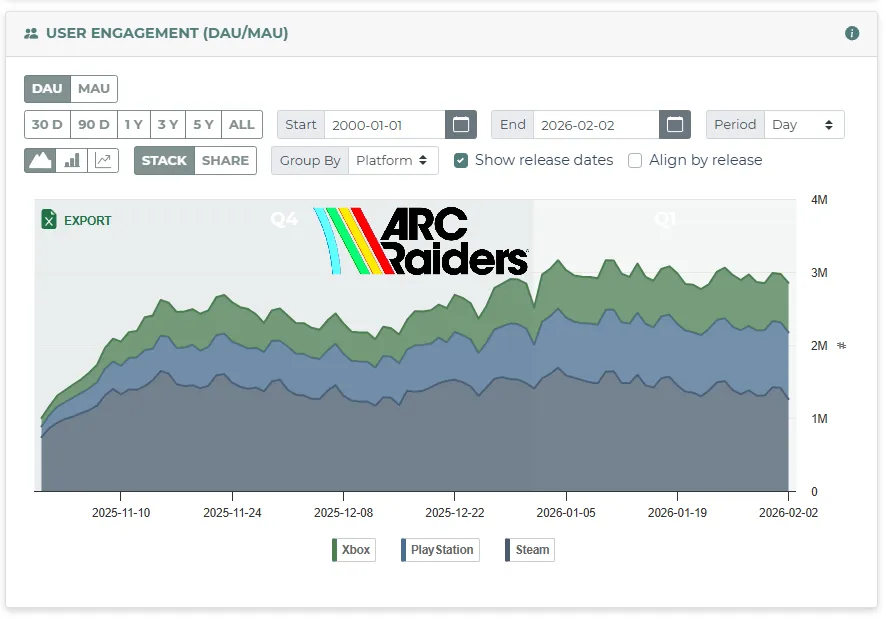This screenshot has width=886, height=619.
Task: Click the Start date input field
Action: (x=384, y=125)
